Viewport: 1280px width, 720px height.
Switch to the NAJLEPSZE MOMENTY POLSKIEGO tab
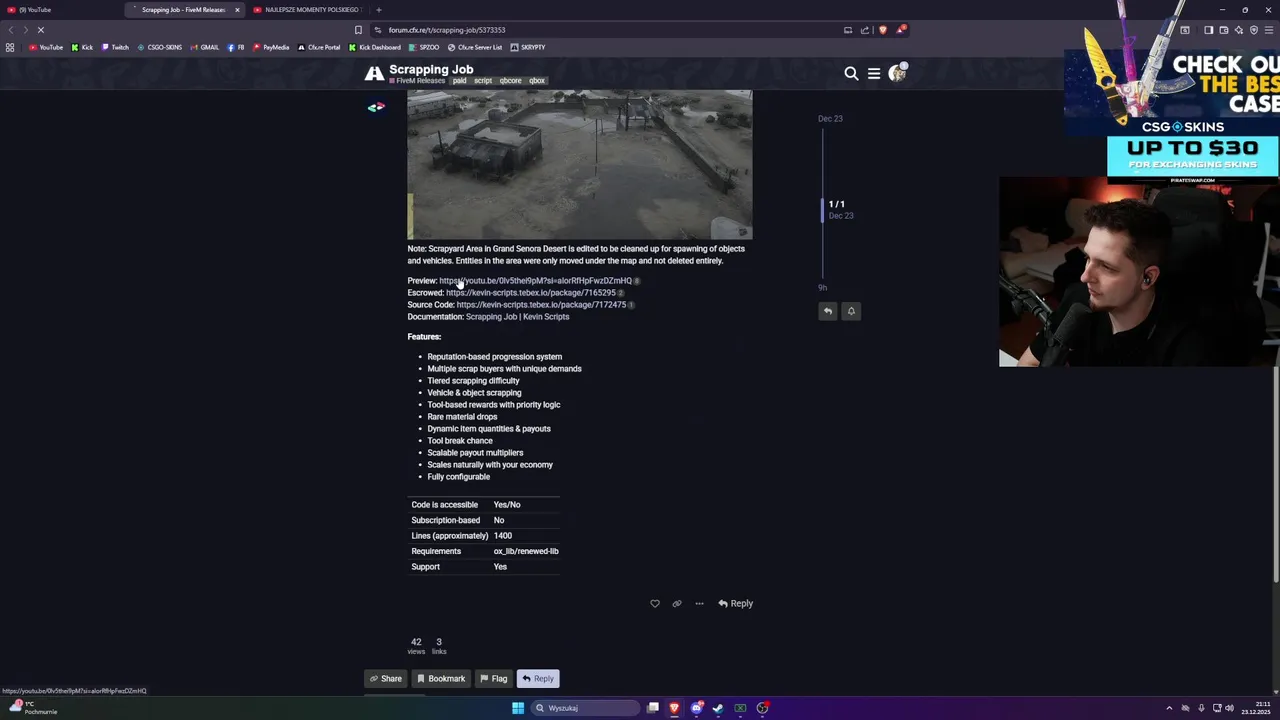coord(308,10)
